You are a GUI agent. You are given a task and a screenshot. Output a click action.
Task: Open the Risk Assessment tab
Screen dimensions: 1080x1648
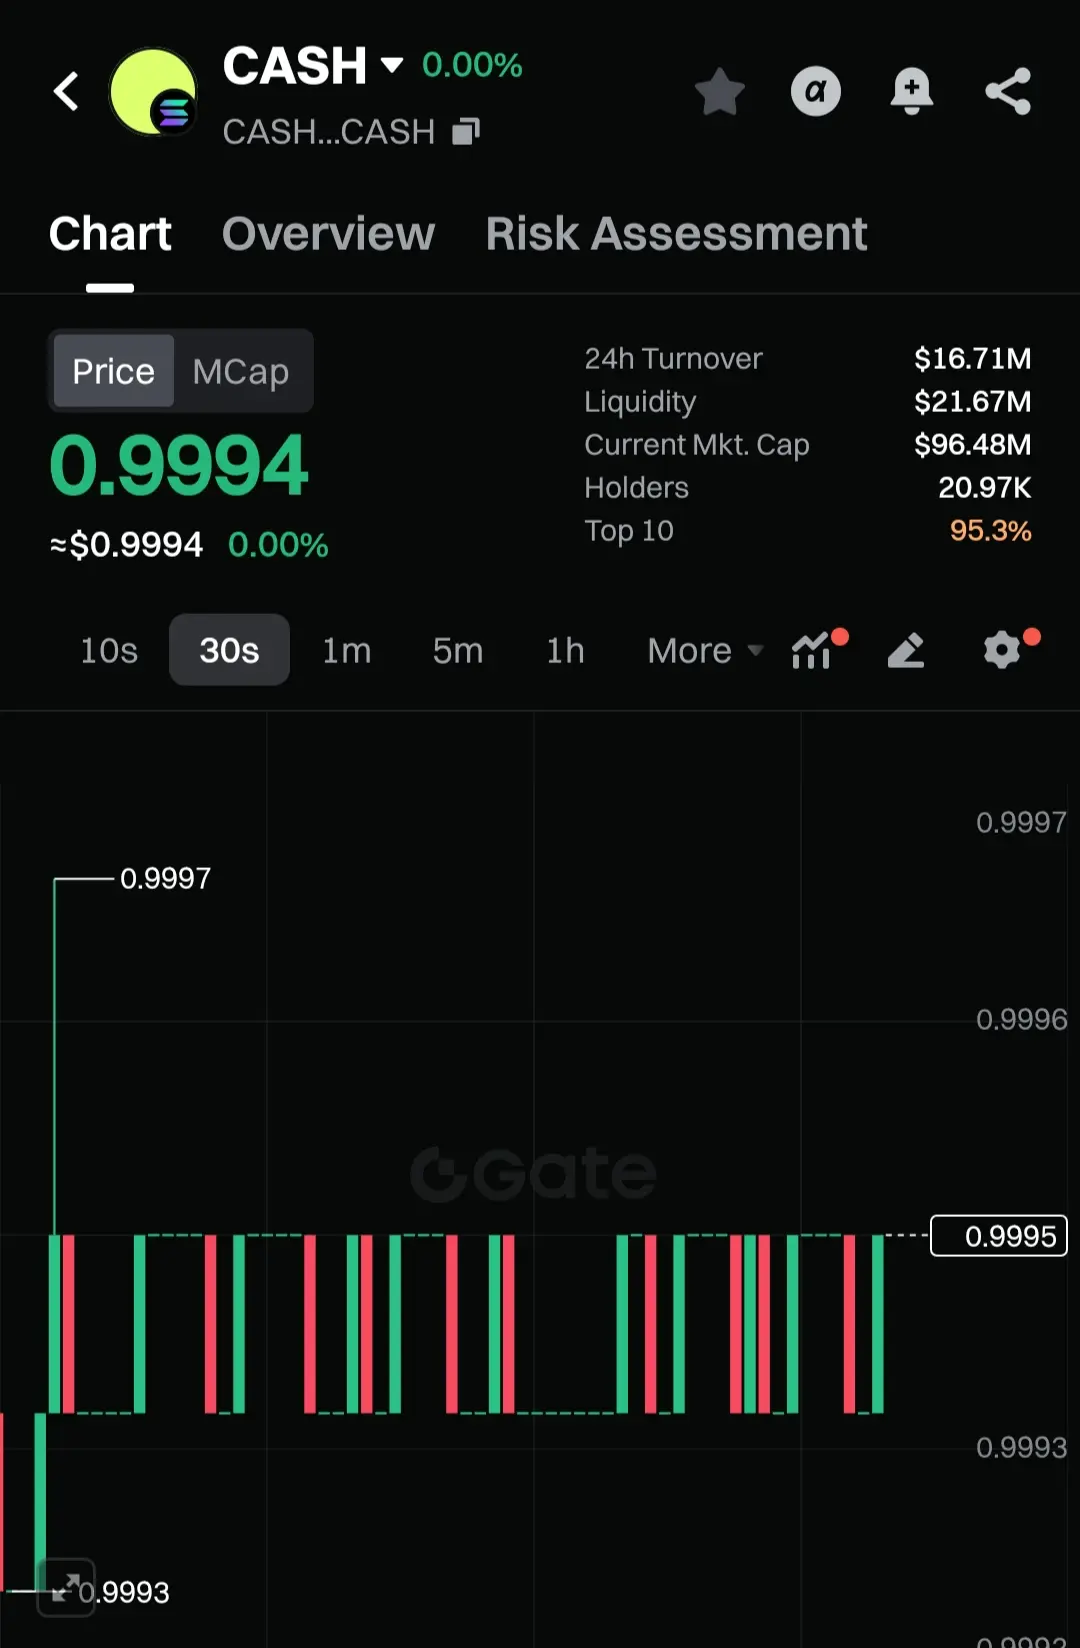pyautogui.click(x=676, y=234)
